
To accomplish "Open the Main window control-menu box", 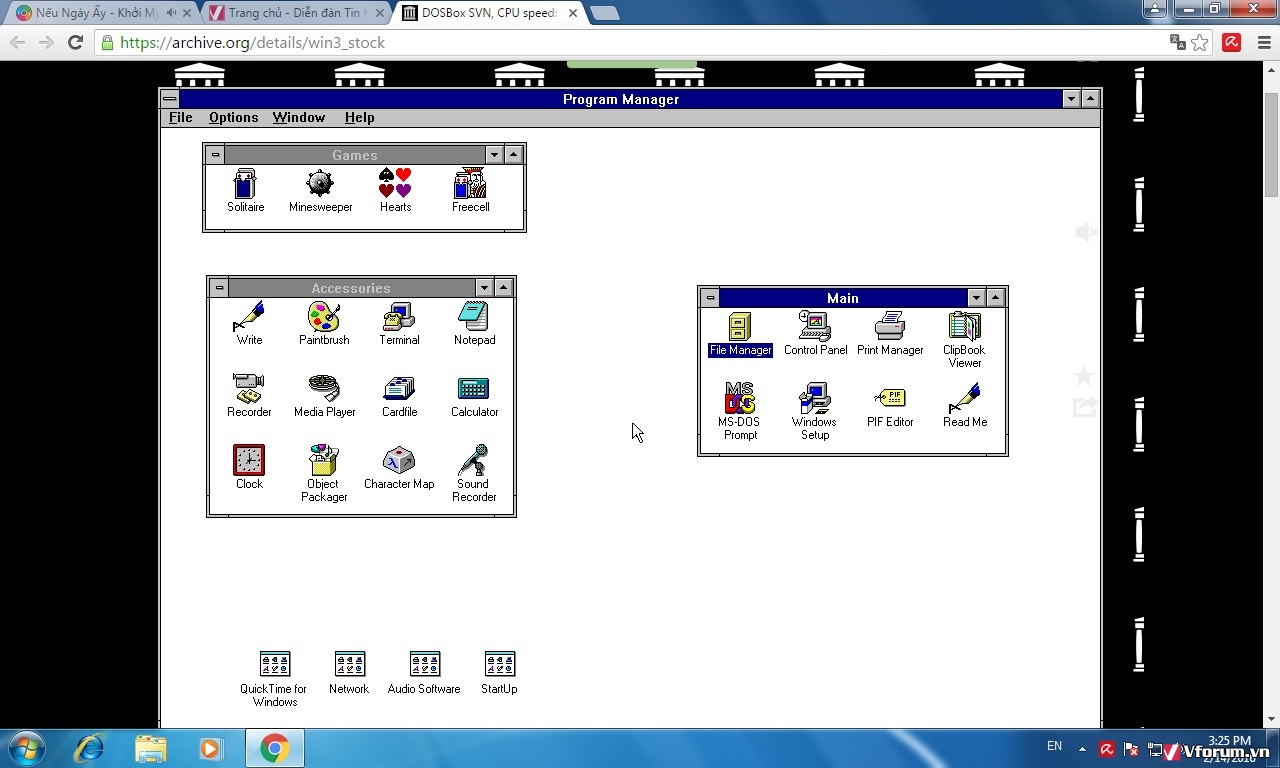I will click(x=710, y=297).
